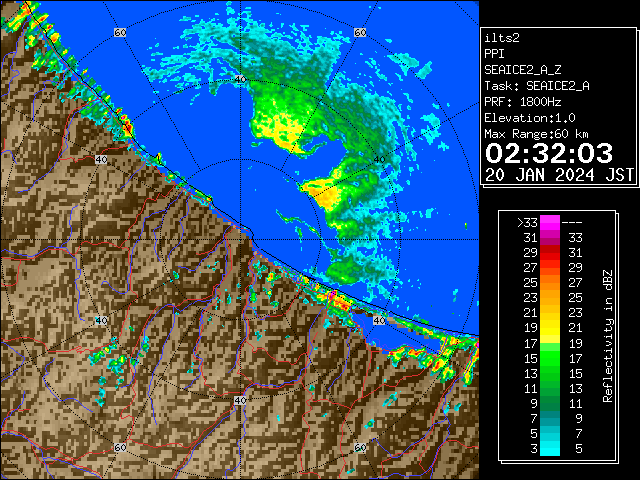Click the SEAICE2_A_Z product name
Image resolution: width=640 pixels, height=480 pixels.
(522, 70)
